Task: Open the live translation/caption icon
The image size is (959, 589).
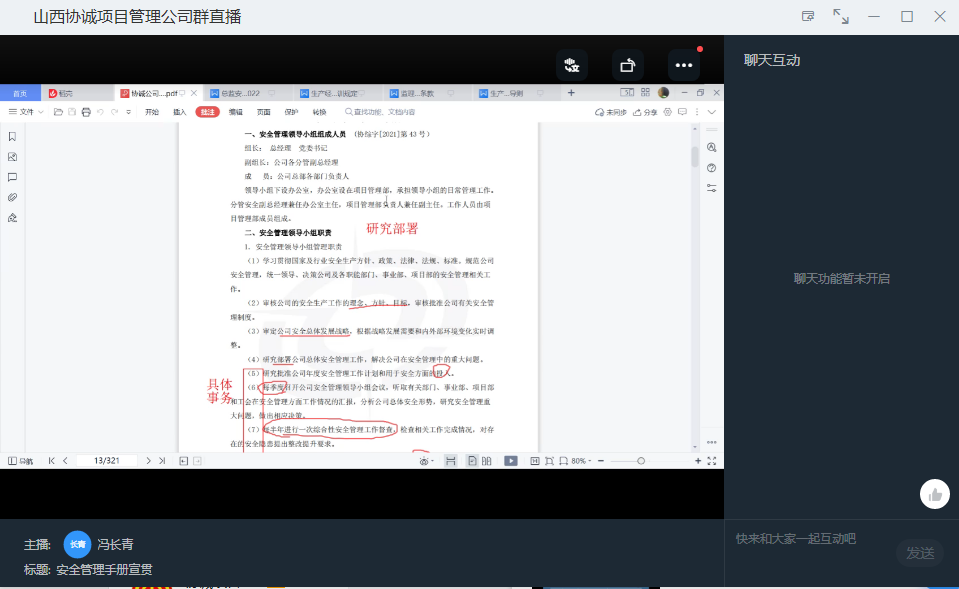Action: 572,65
